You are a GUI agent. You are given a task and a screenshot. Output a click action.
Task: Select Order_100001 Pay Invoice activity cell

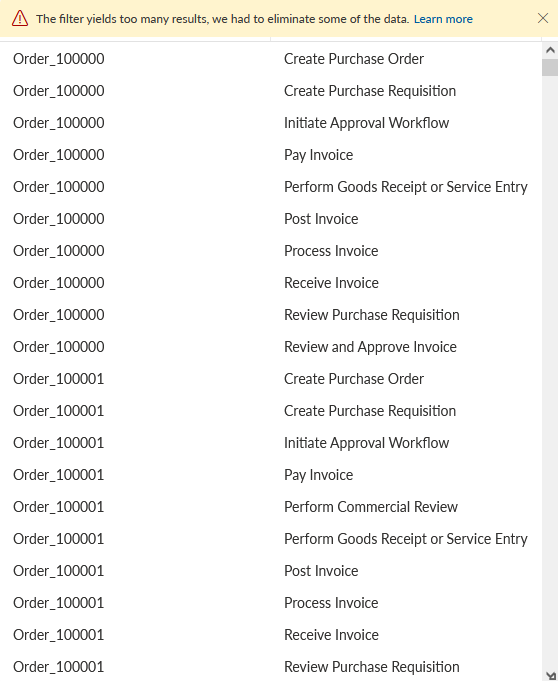pos(318,475)
